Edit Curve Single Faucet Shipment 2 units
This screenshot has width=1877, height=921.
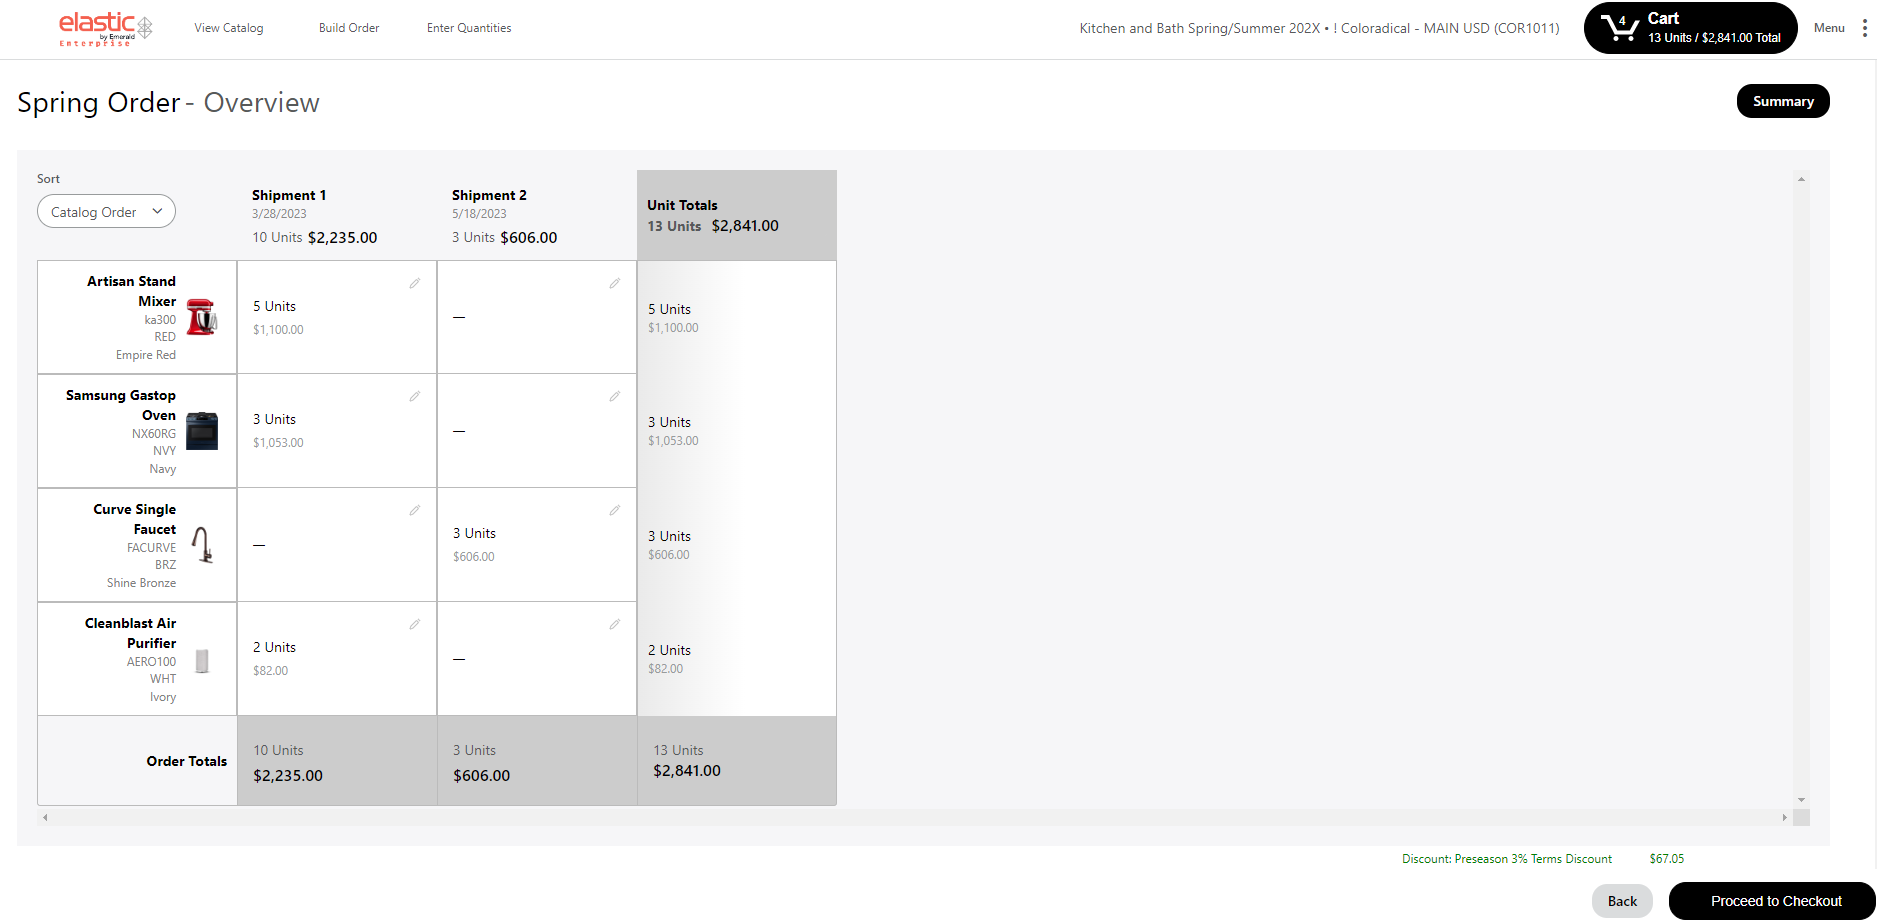pyautogui.click(x=614, y=511)
